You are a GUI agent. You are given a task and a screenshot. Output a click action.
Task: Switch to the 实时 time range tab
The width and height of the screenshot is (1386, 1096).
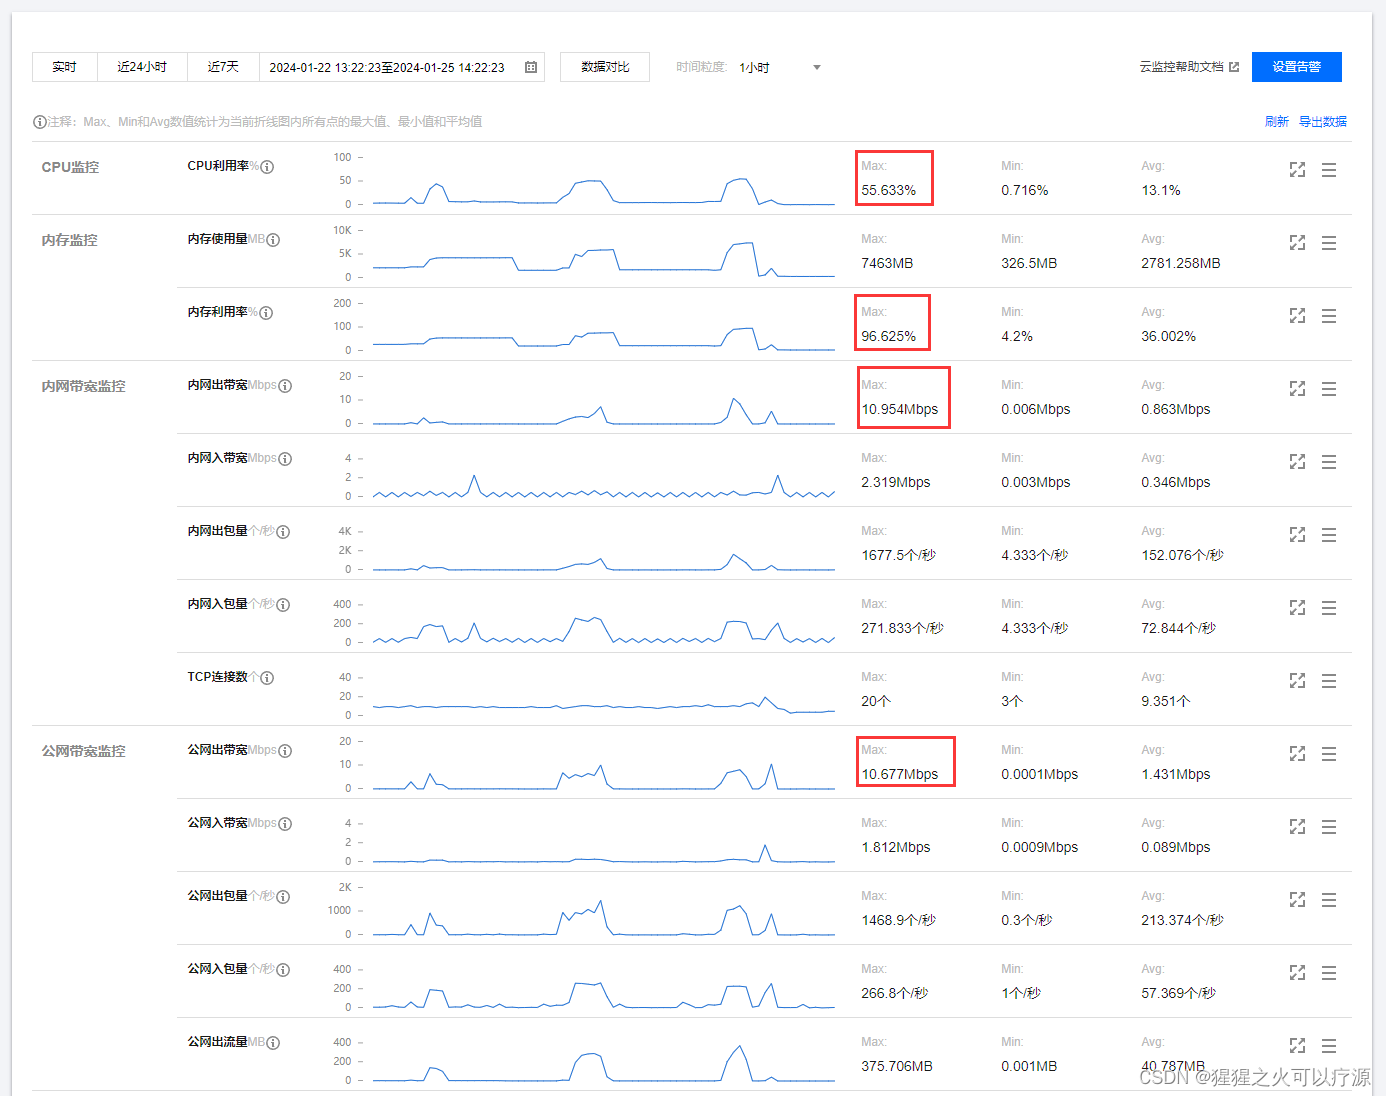[x=64, y=67]
